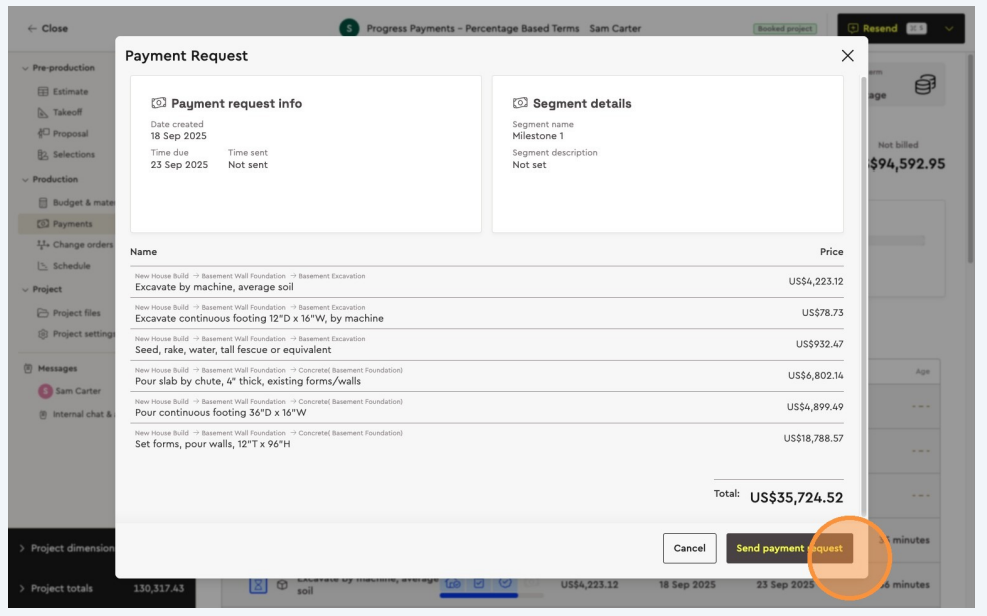Click the coin stack icon at top right
Screen dimensions: 987x616
pyautogui.click(x=924, y=89)
